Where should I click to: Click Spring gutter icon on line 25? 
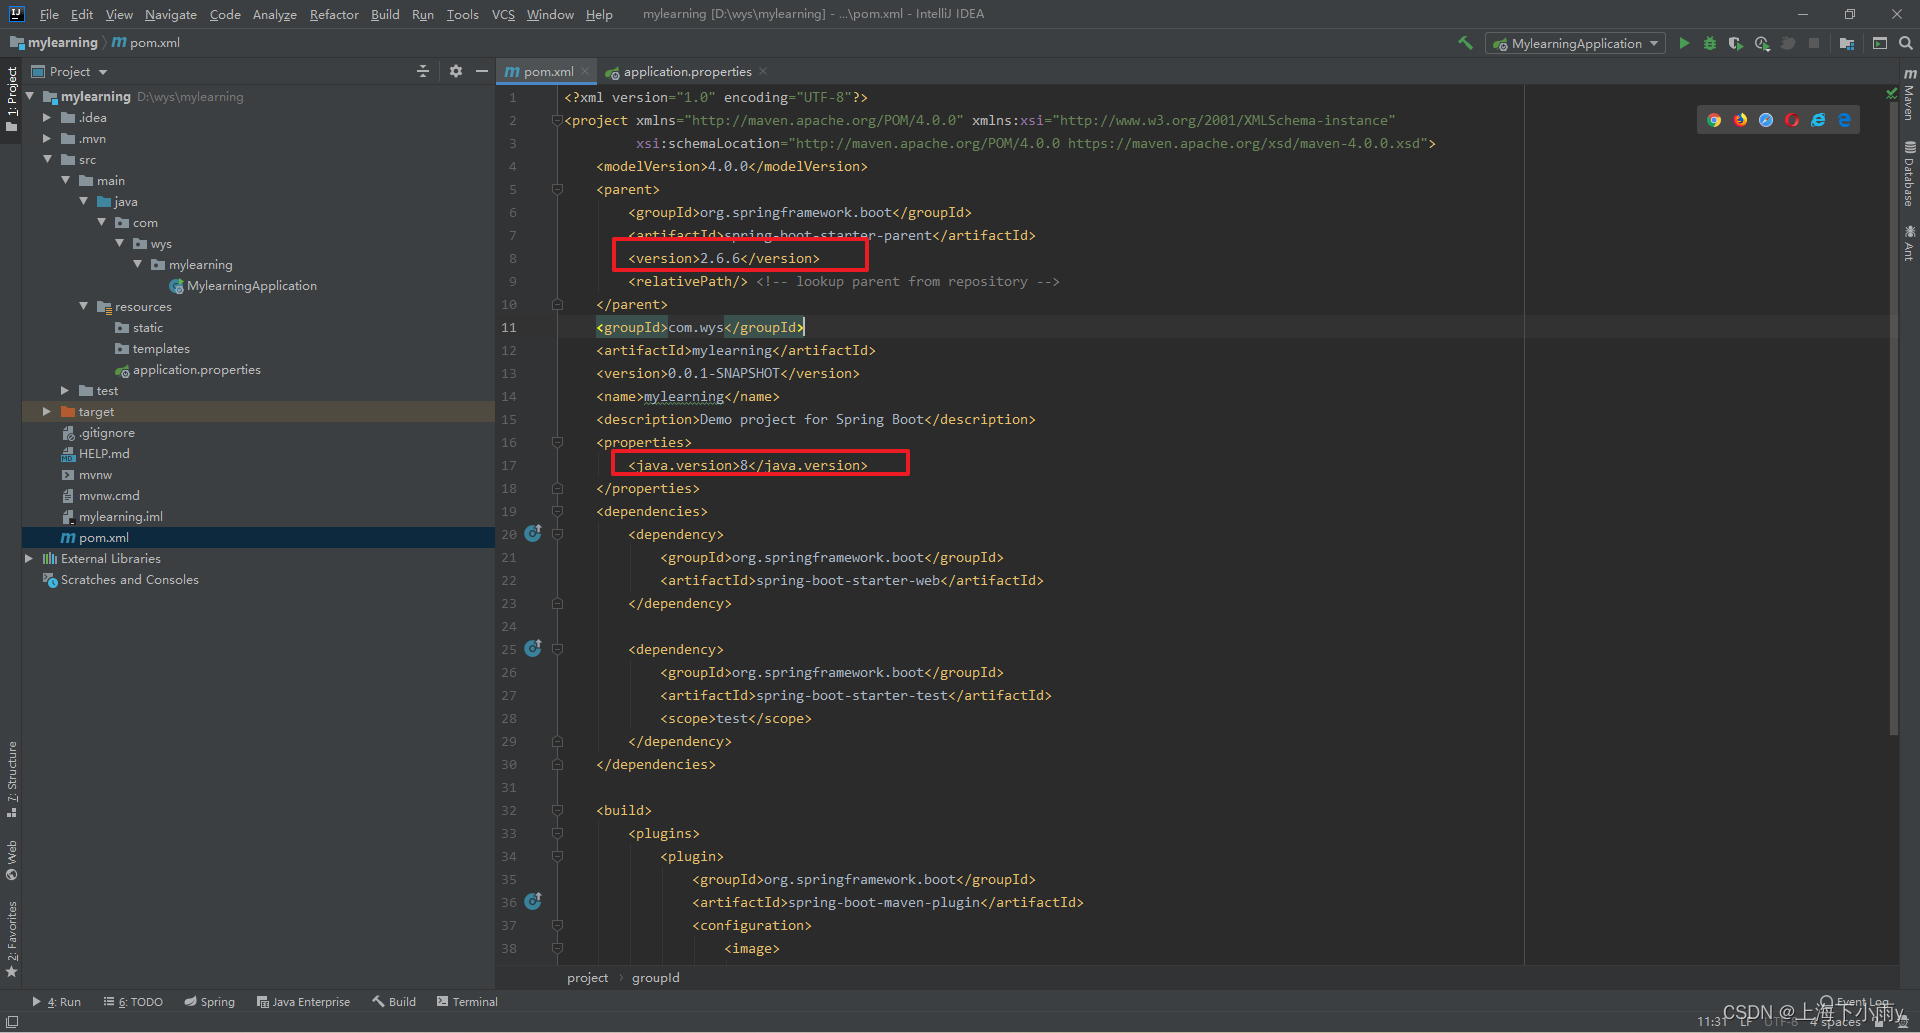click(x=533, y=648)
